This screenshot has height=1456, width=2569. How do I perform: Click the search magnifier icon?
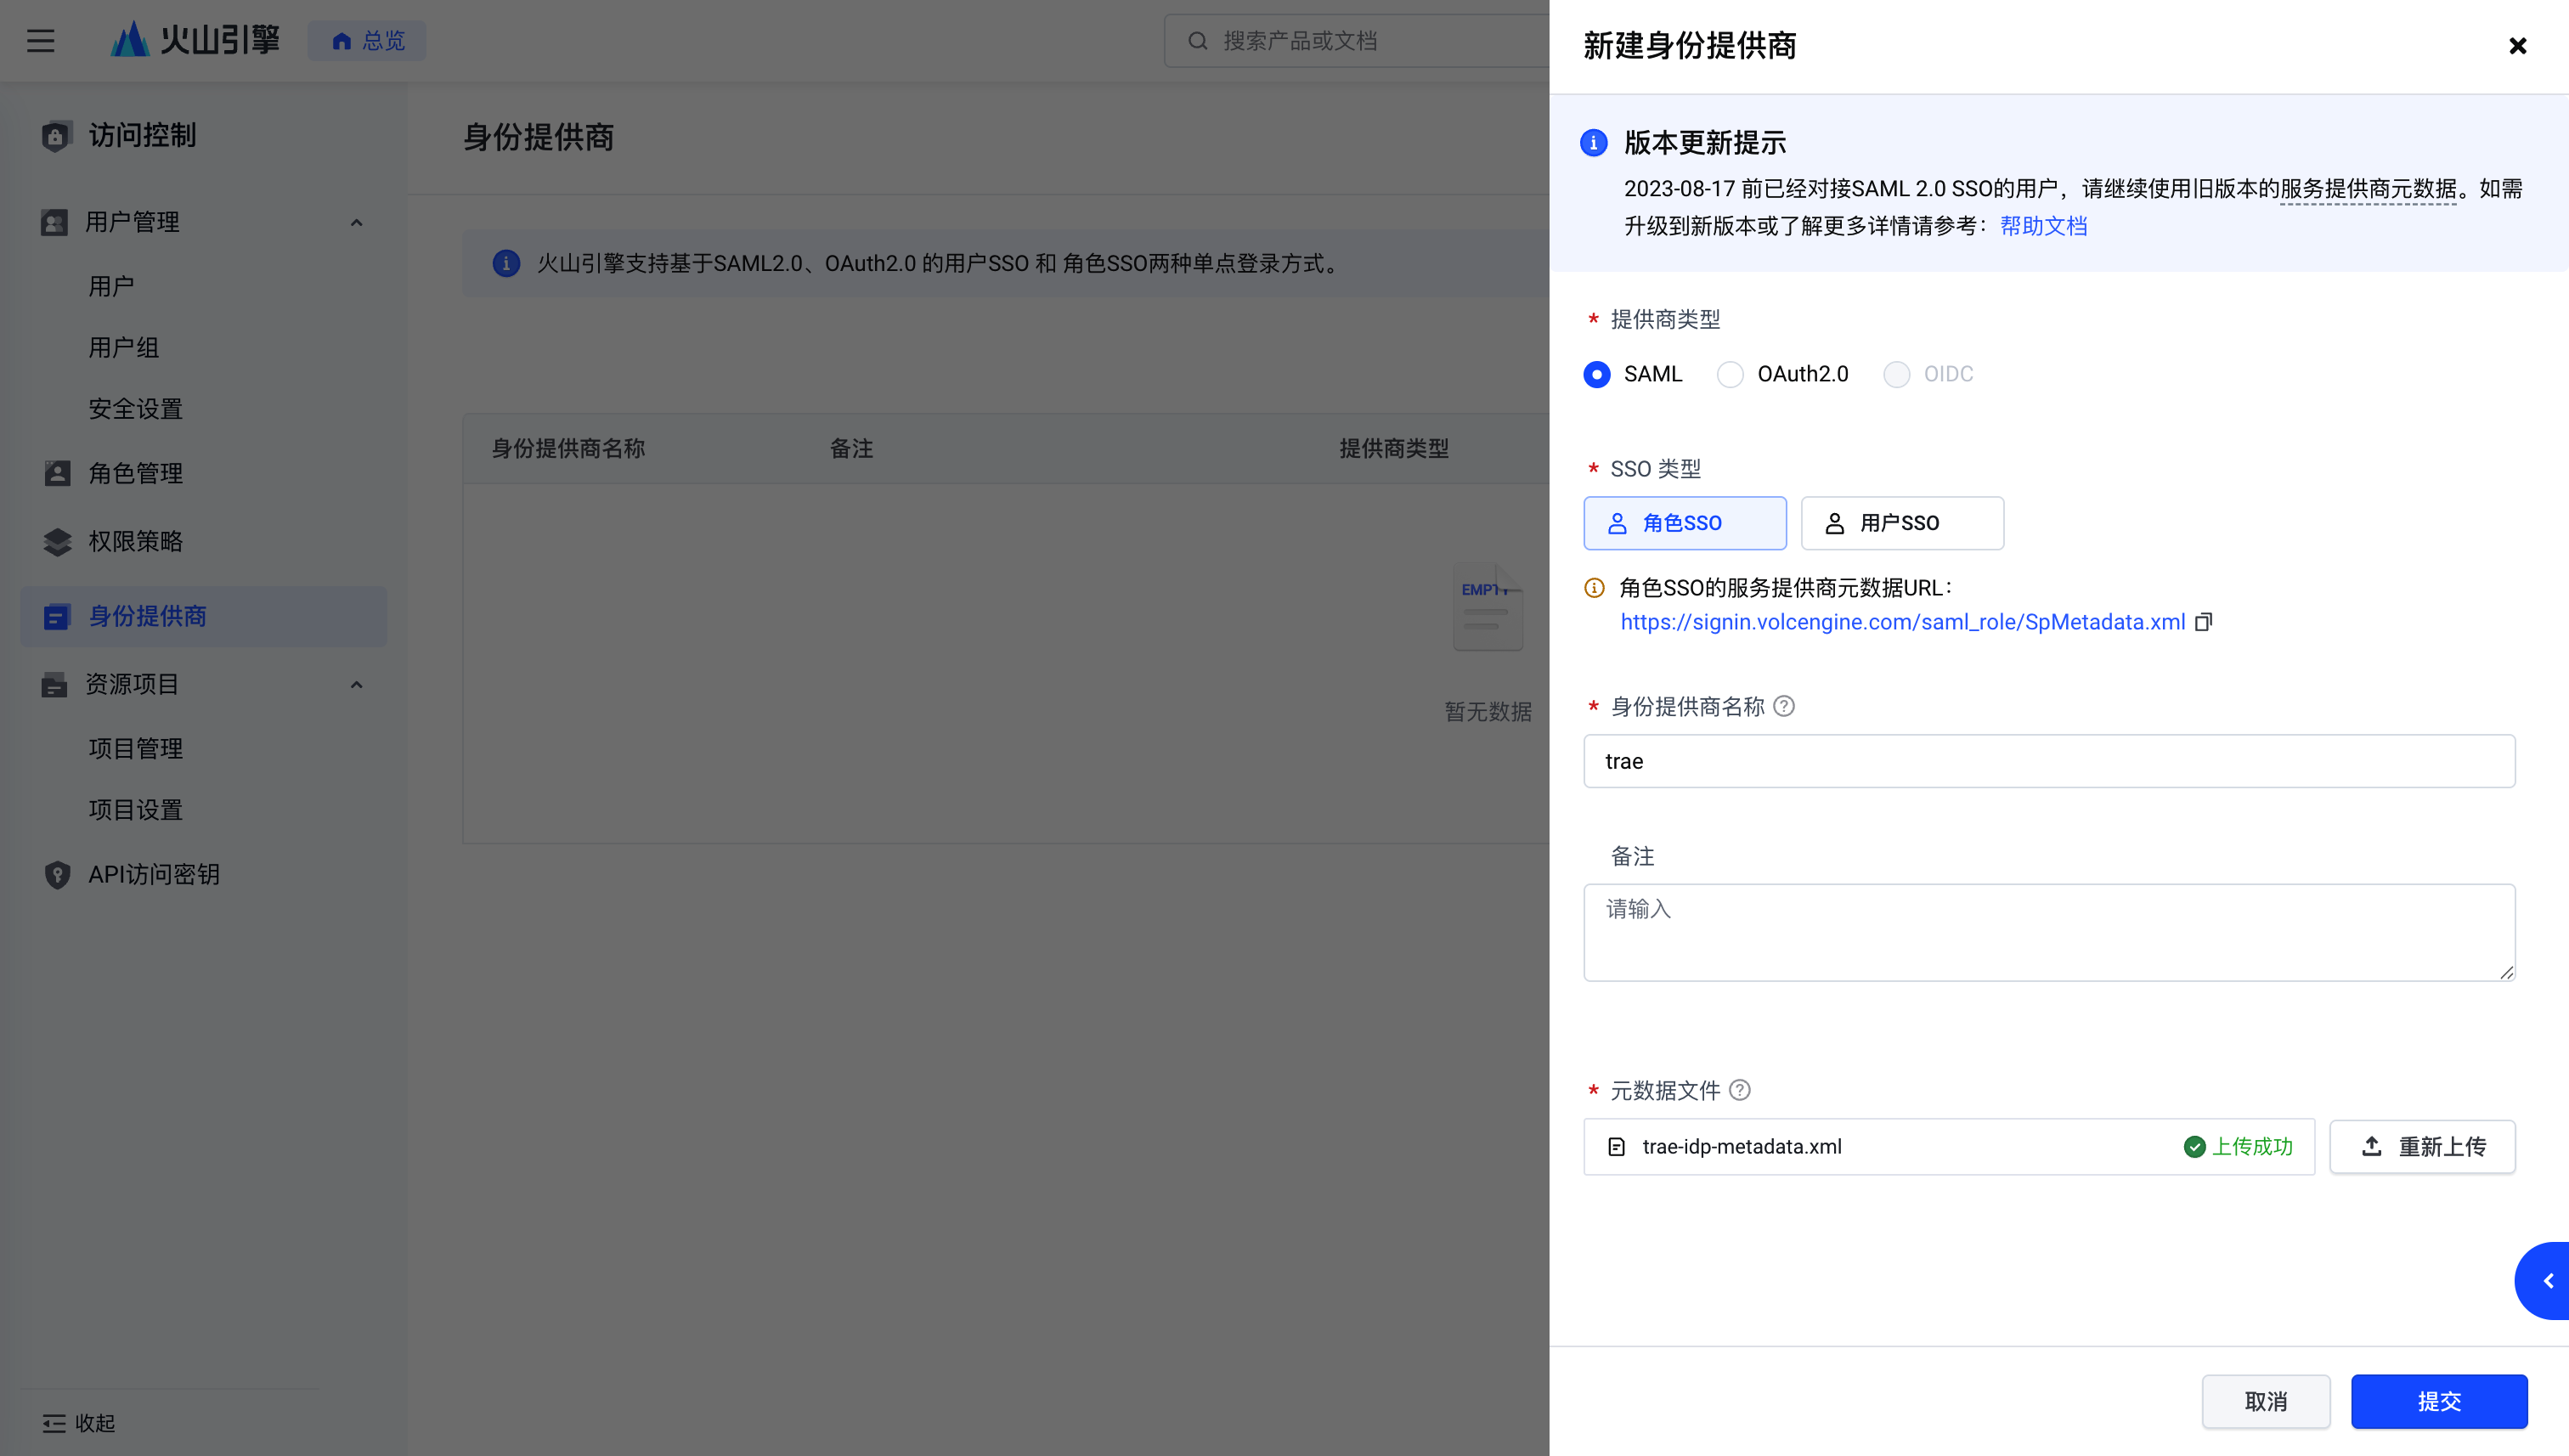coord(1197,41)
